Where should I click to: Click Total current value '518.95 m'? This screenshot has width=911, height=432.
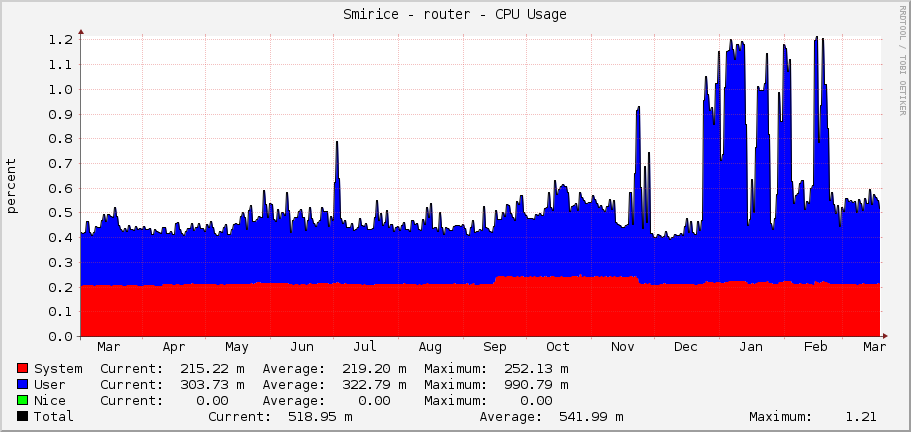320,416
